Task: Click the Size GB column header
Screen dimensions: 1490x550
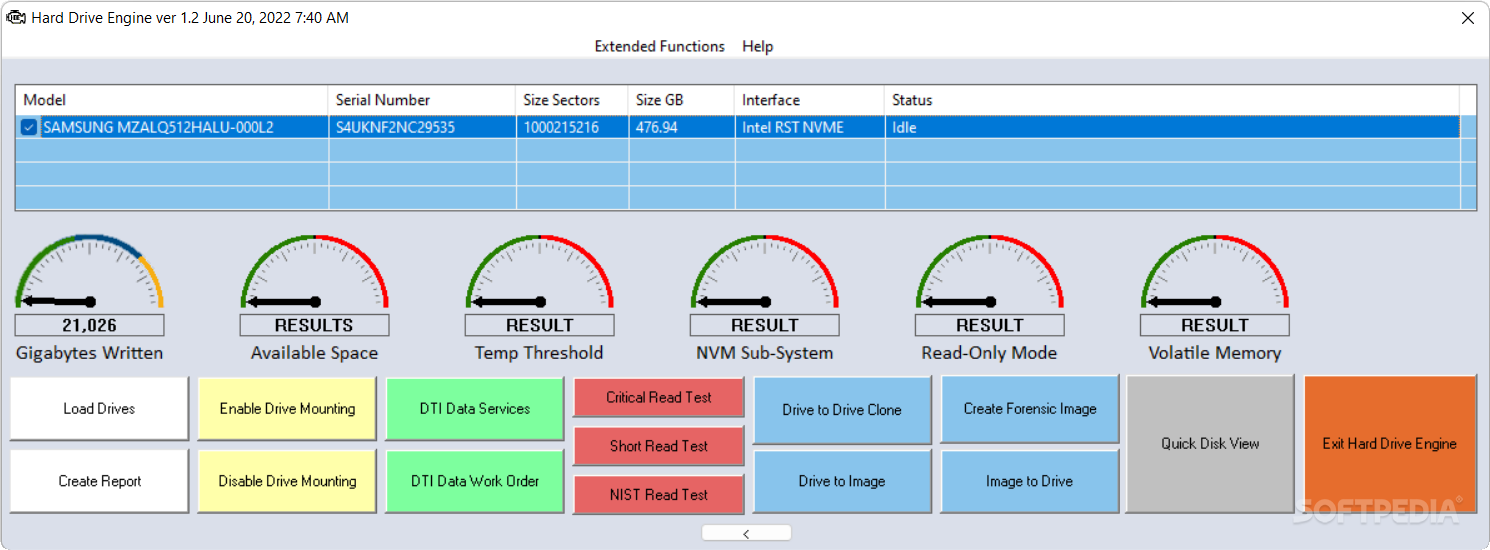Action: (x=681, y=100)
